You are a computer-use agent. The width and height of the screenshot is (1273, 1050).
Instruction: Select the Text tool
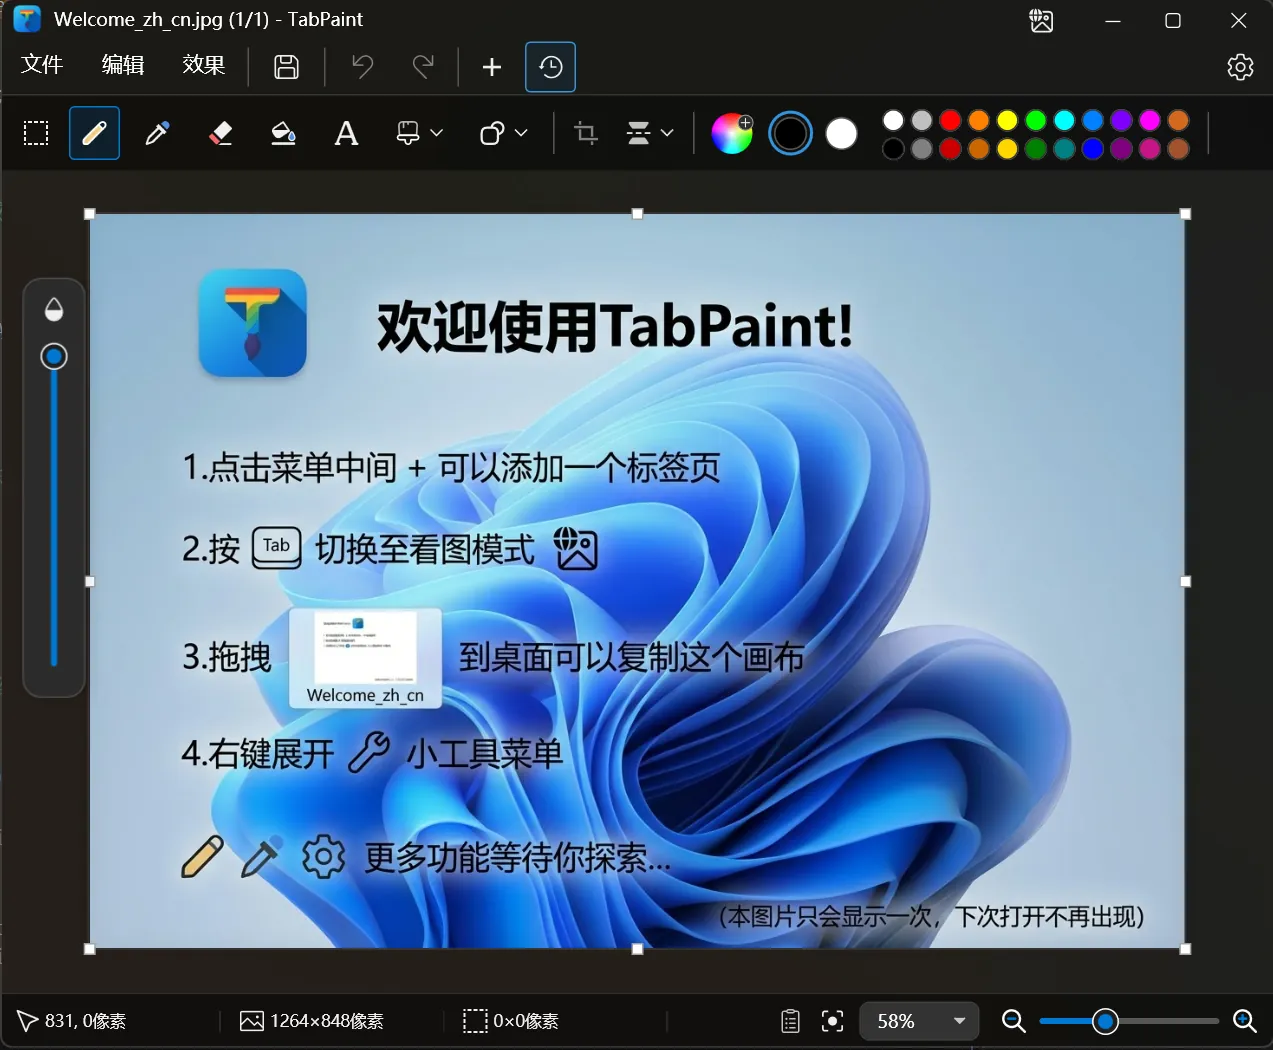[x=346, y=132]
